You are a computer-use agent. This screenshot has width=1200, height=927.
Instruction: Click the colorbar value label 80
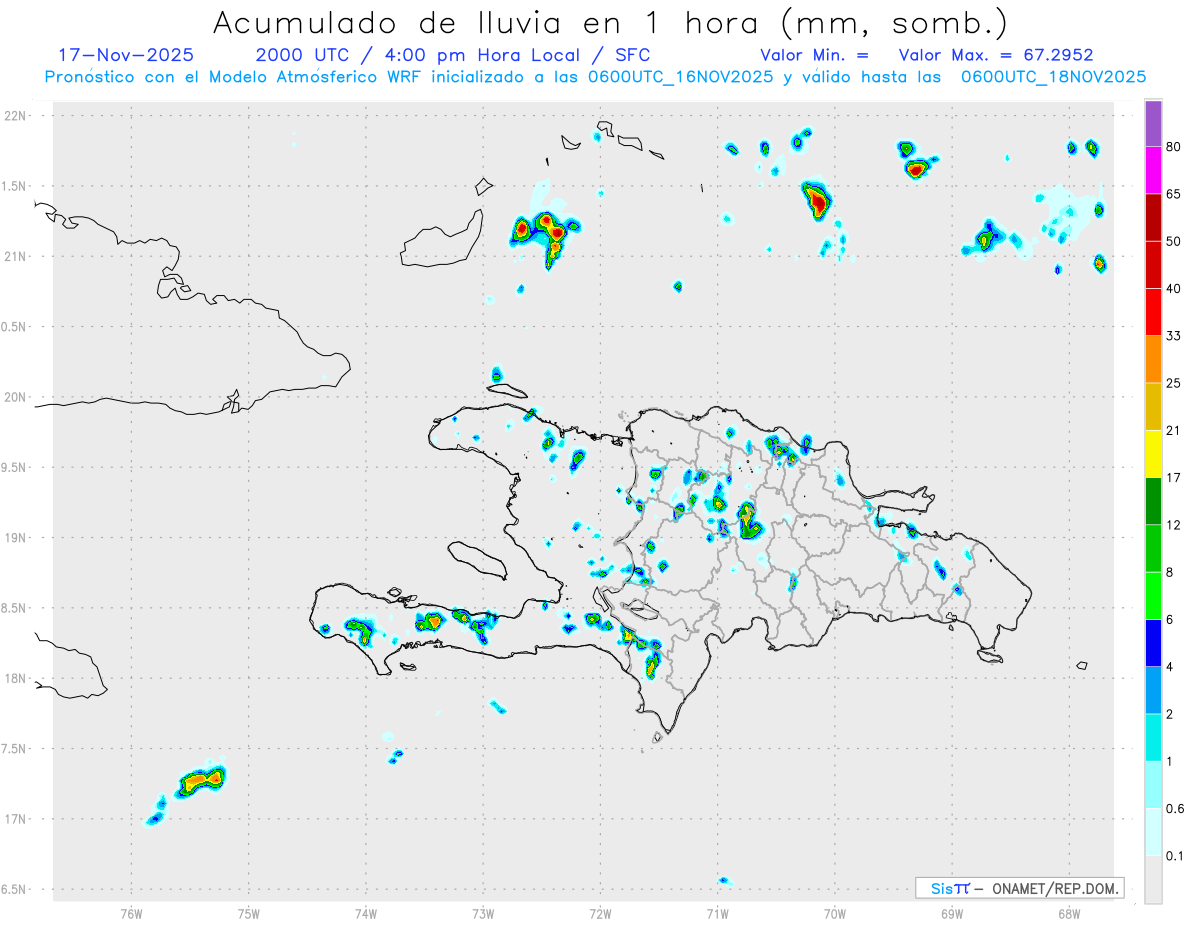1174,147
